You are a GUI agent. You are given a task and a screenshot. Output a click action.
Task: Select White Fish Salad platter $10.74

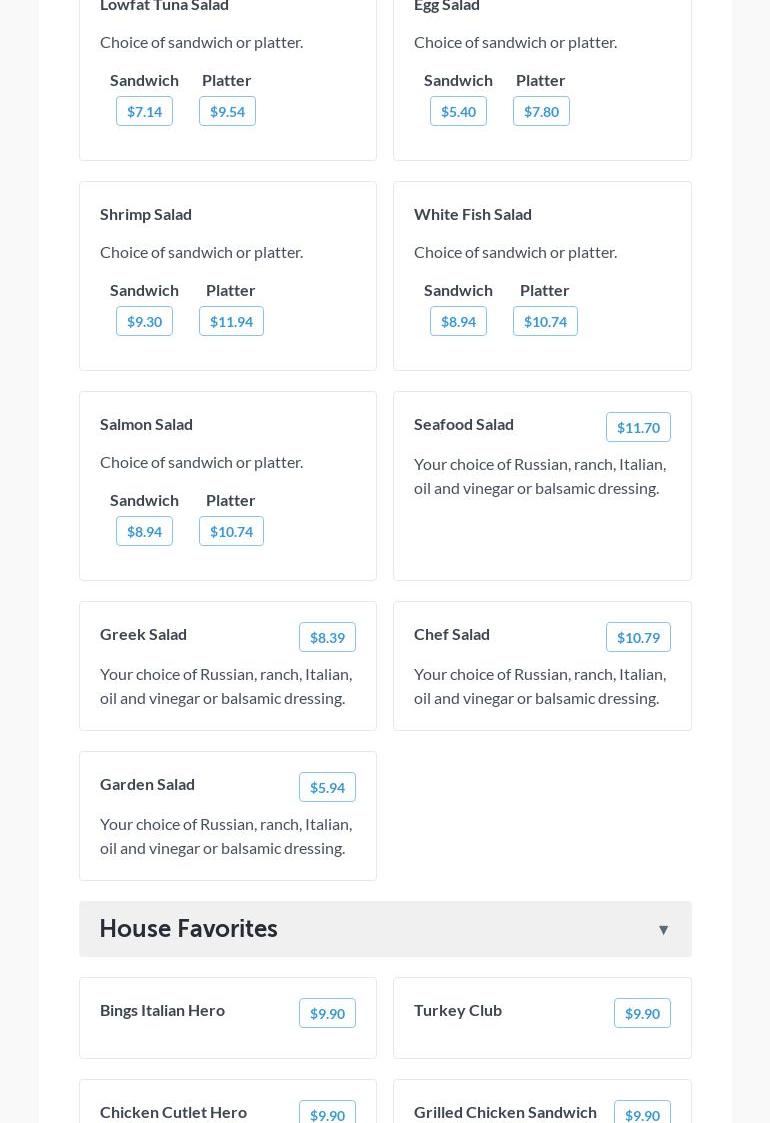point(545,321)
